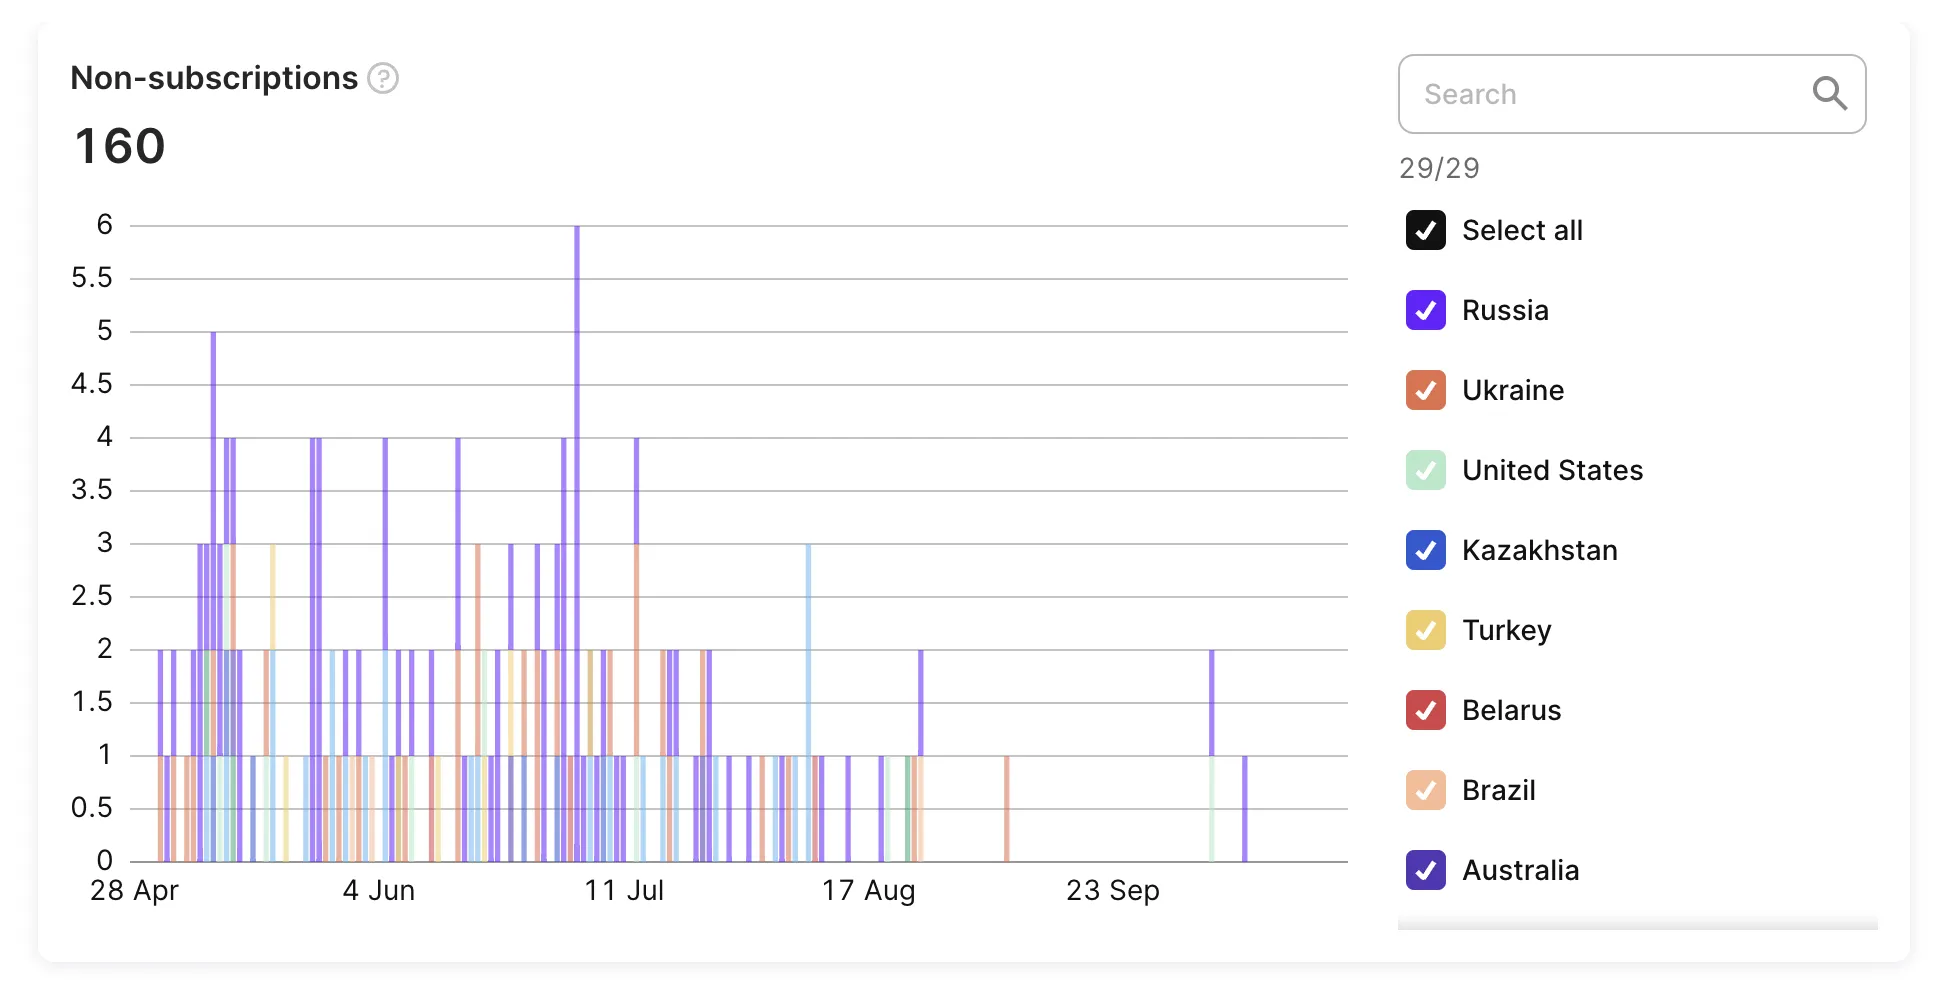This screenshot has width=1938, height=986.
Task: Uncheck the Turkey country filter
Action: 1425,630
